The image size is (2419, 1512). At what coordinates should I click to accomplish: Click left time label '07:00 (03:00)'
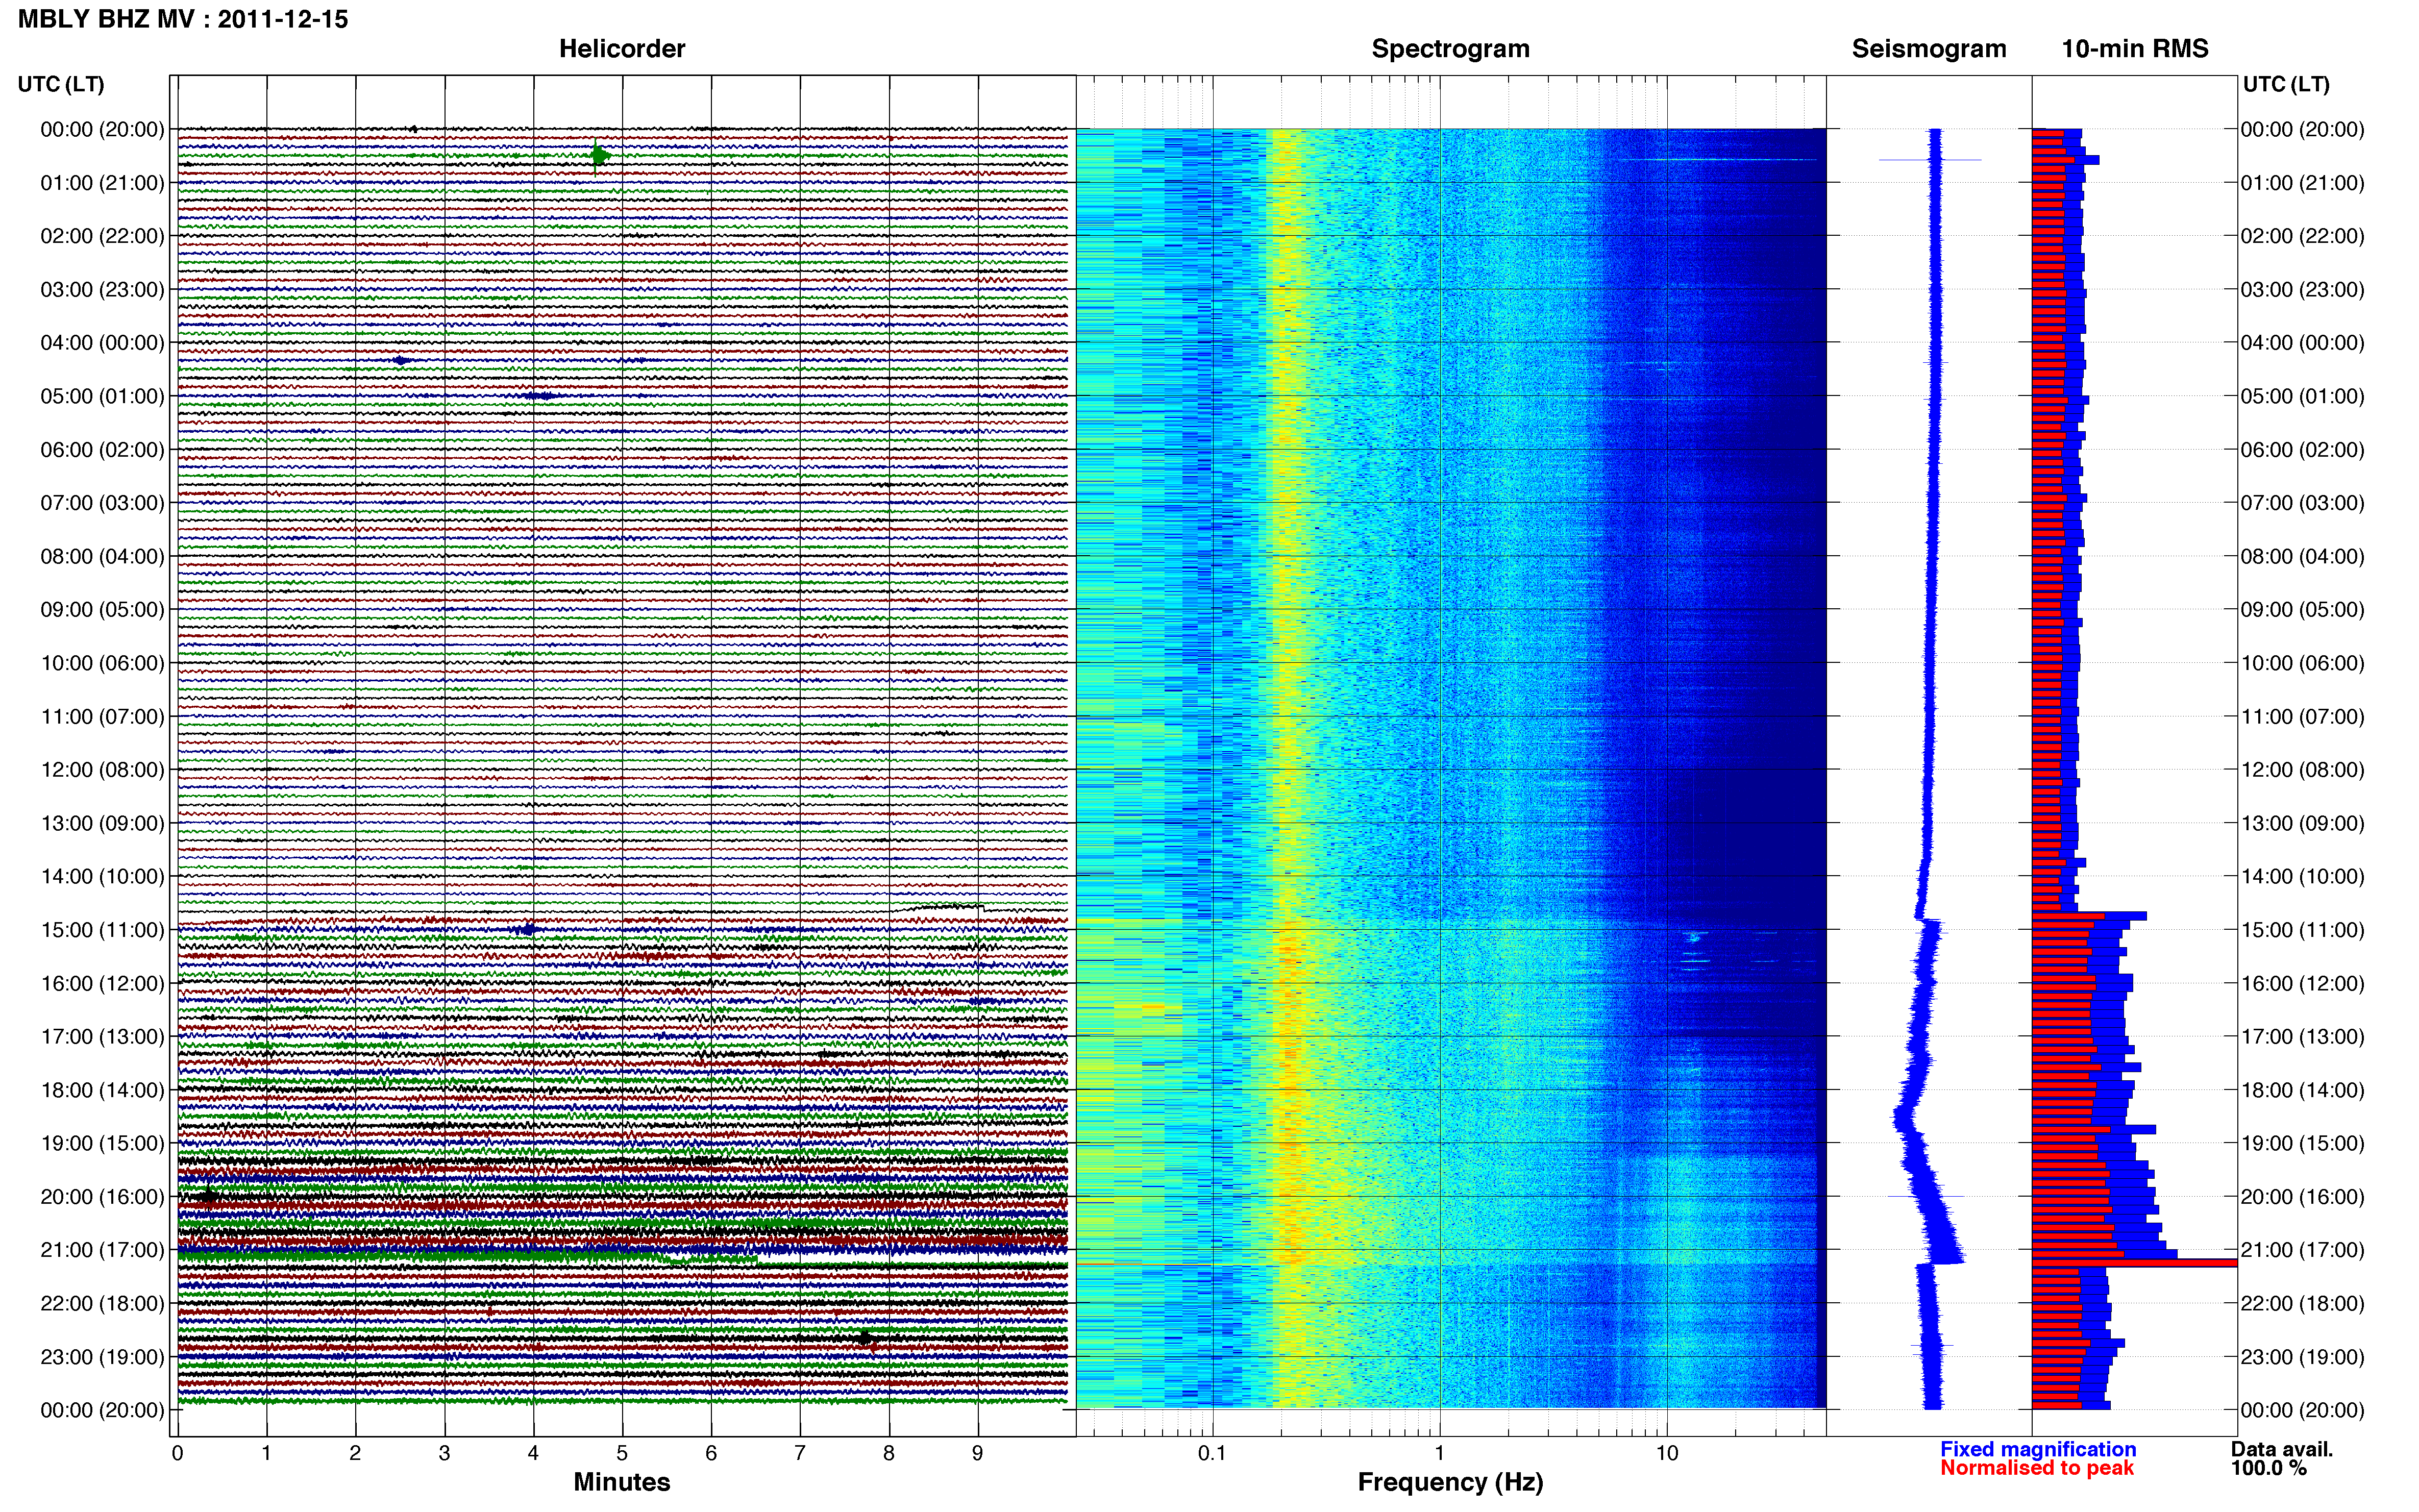[x=102, y=503]
